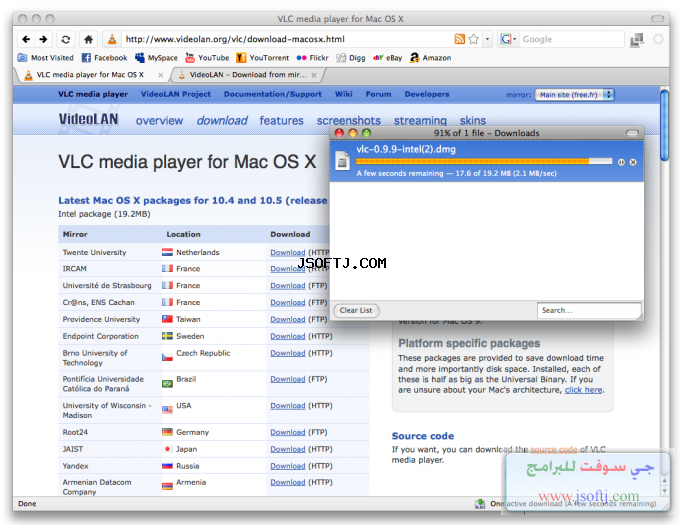Open the Developers menu link

pos(427,94)
